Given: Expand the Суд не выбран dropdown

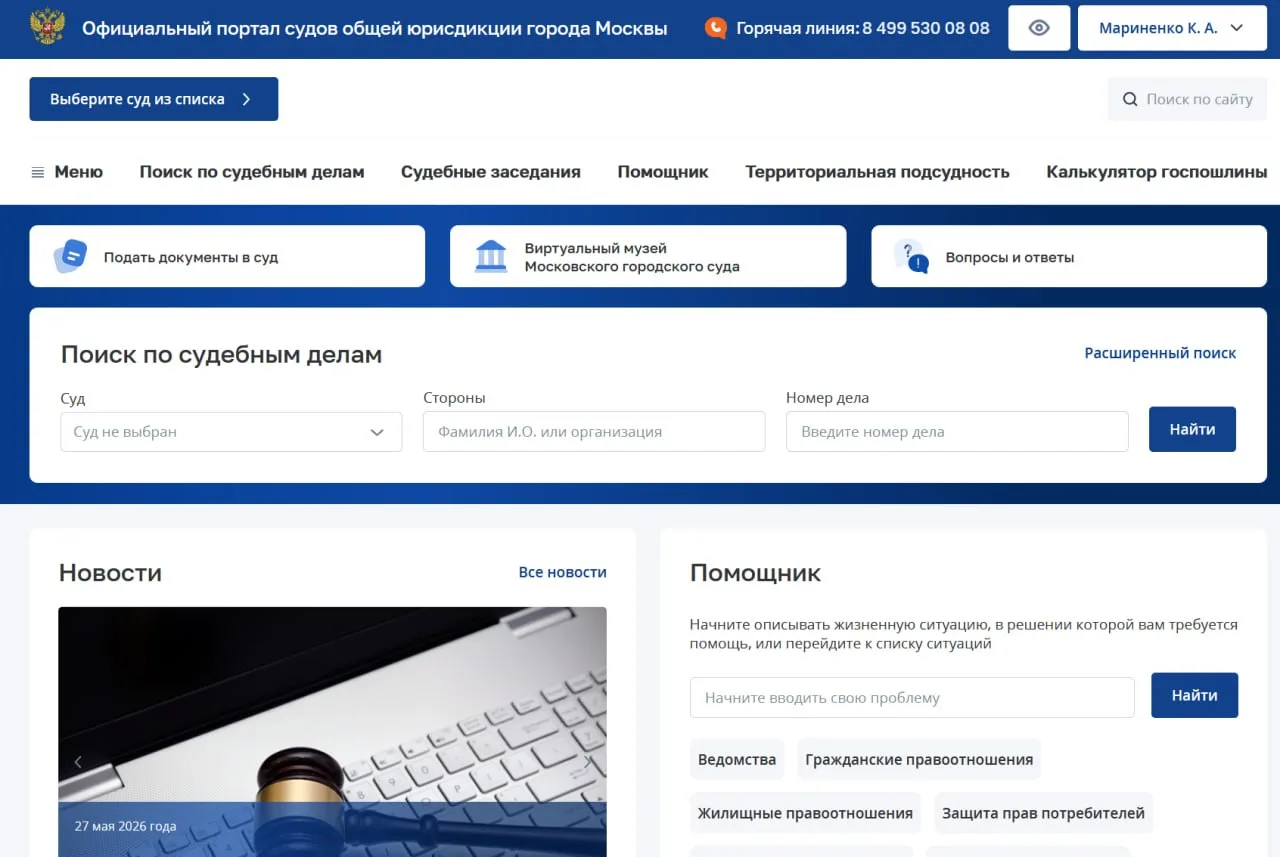Looking at the screenshot, I should (x=231, y=432).
